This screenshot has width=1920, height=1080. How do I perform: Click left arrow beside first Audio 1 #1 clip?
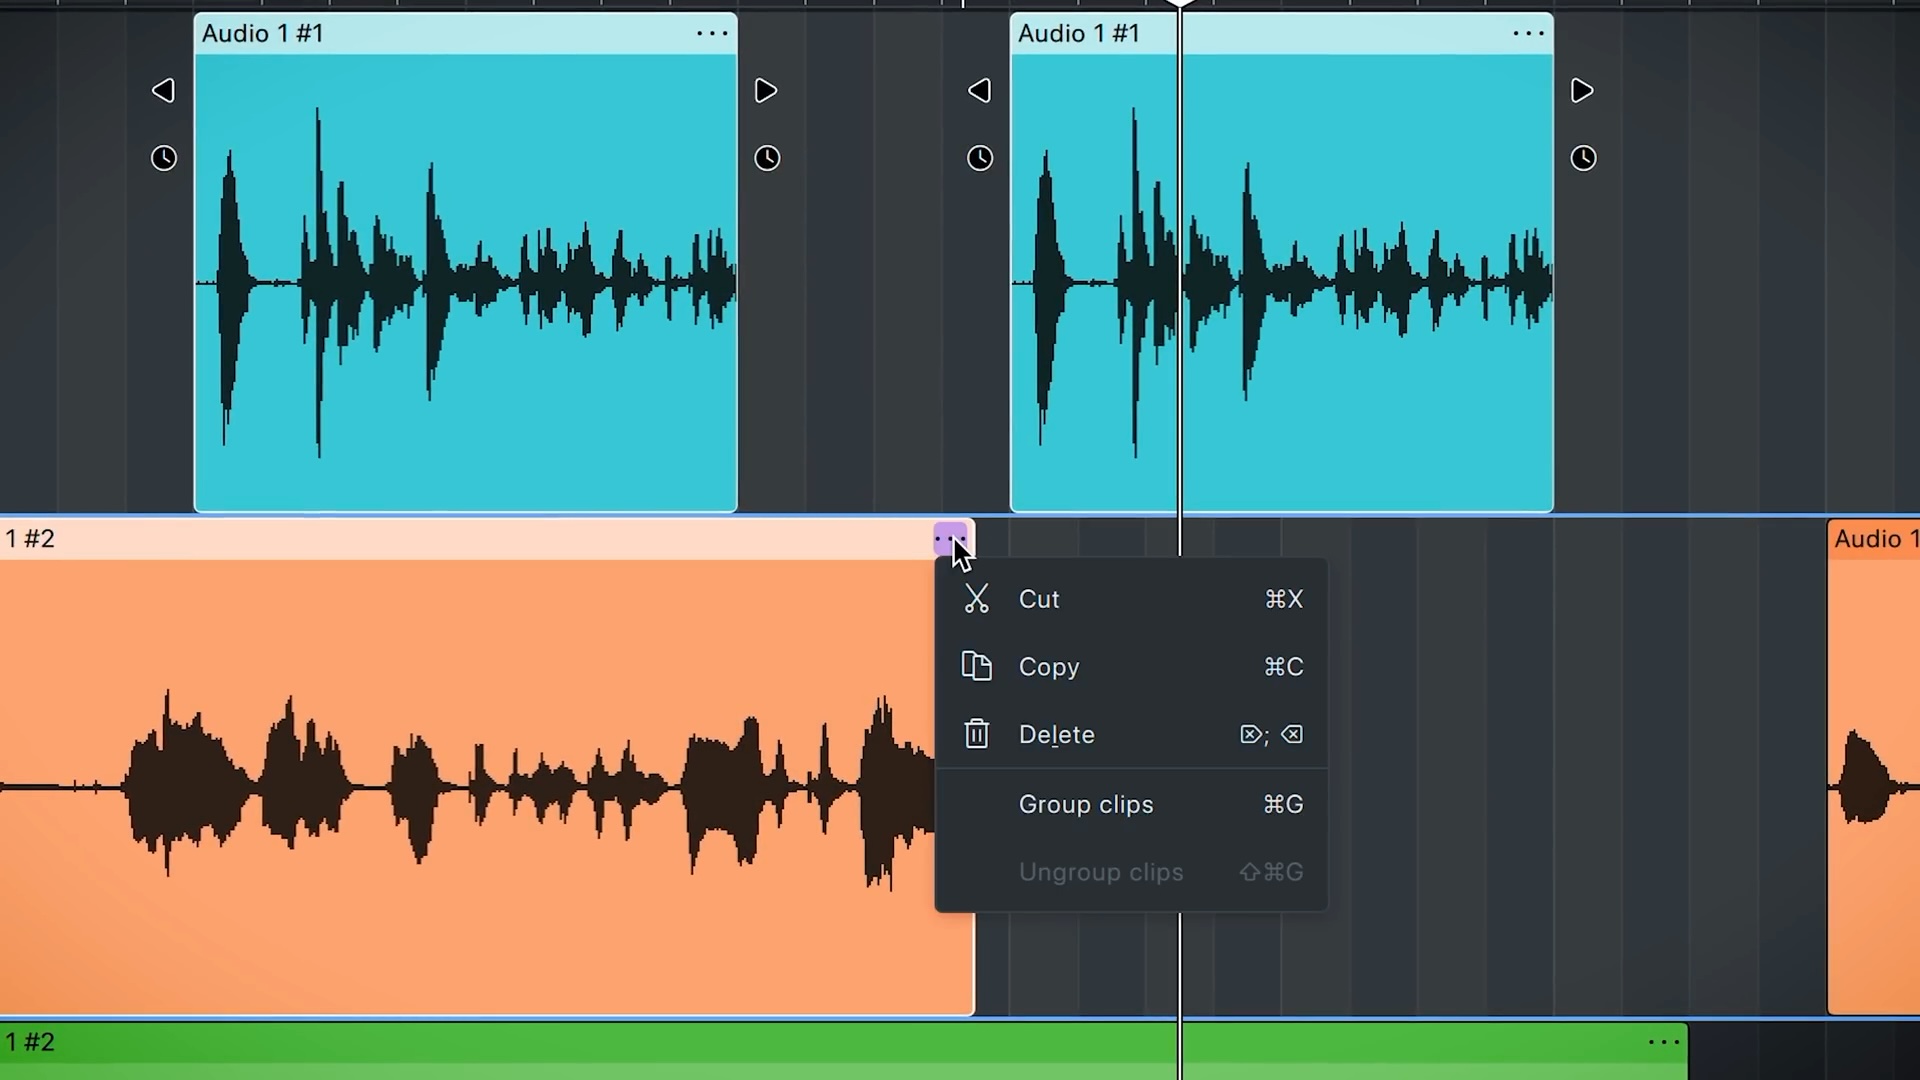(163, 91)
